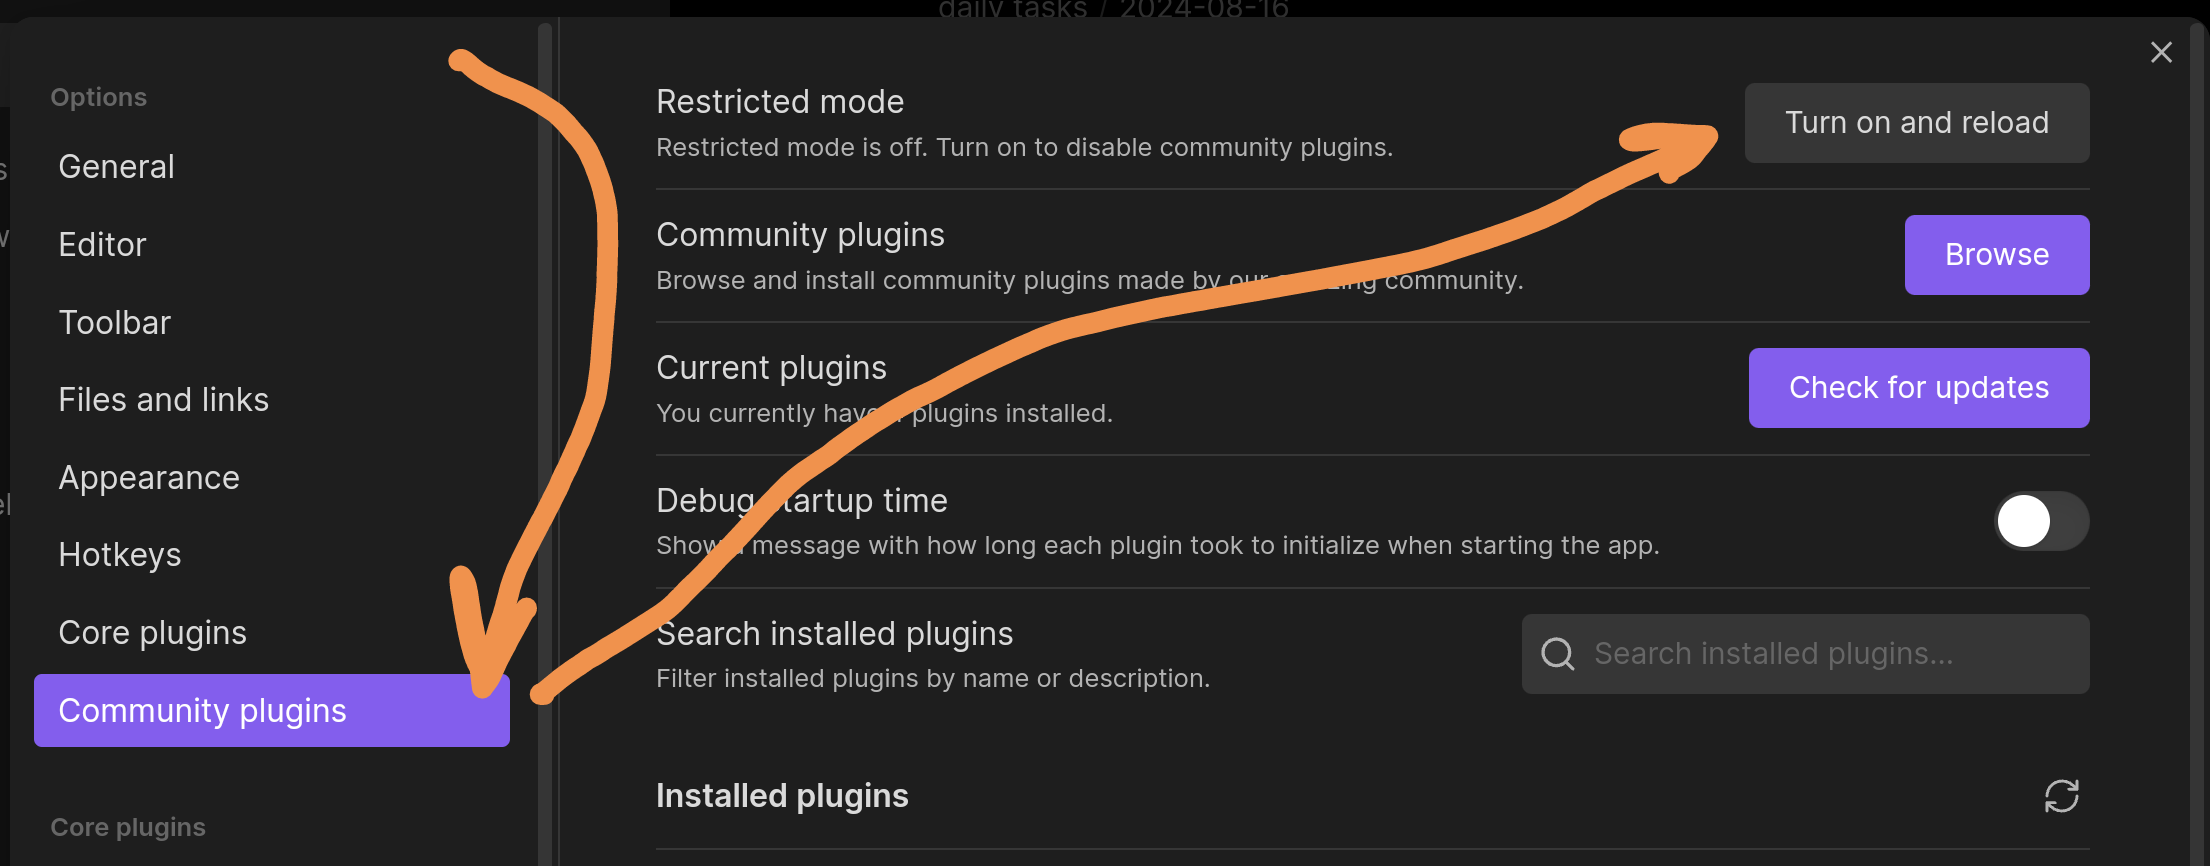The height and width of the screenshot is (866, 2210).
Task: Click the magnifier icon in plugin search
Action: click(1557, 654)
